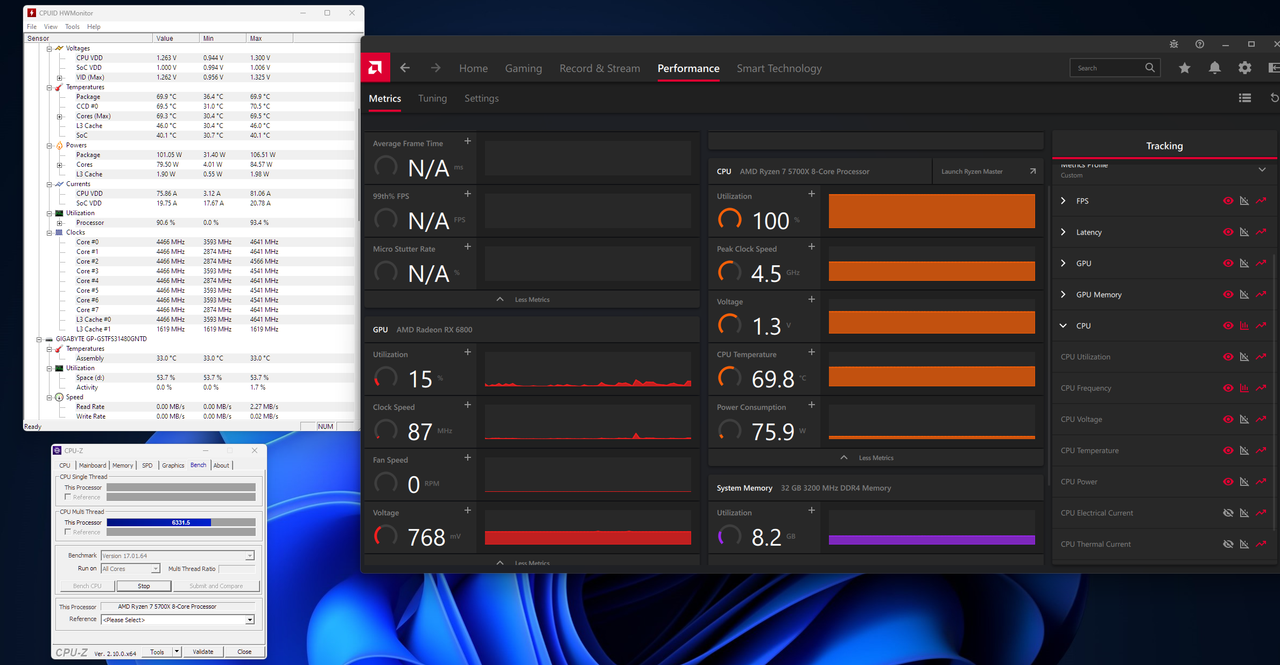The height and width of the screenshot is (665, 1280).
Task: Click the plus icon beside GPU Clock Speed
Action: (468, 406)
